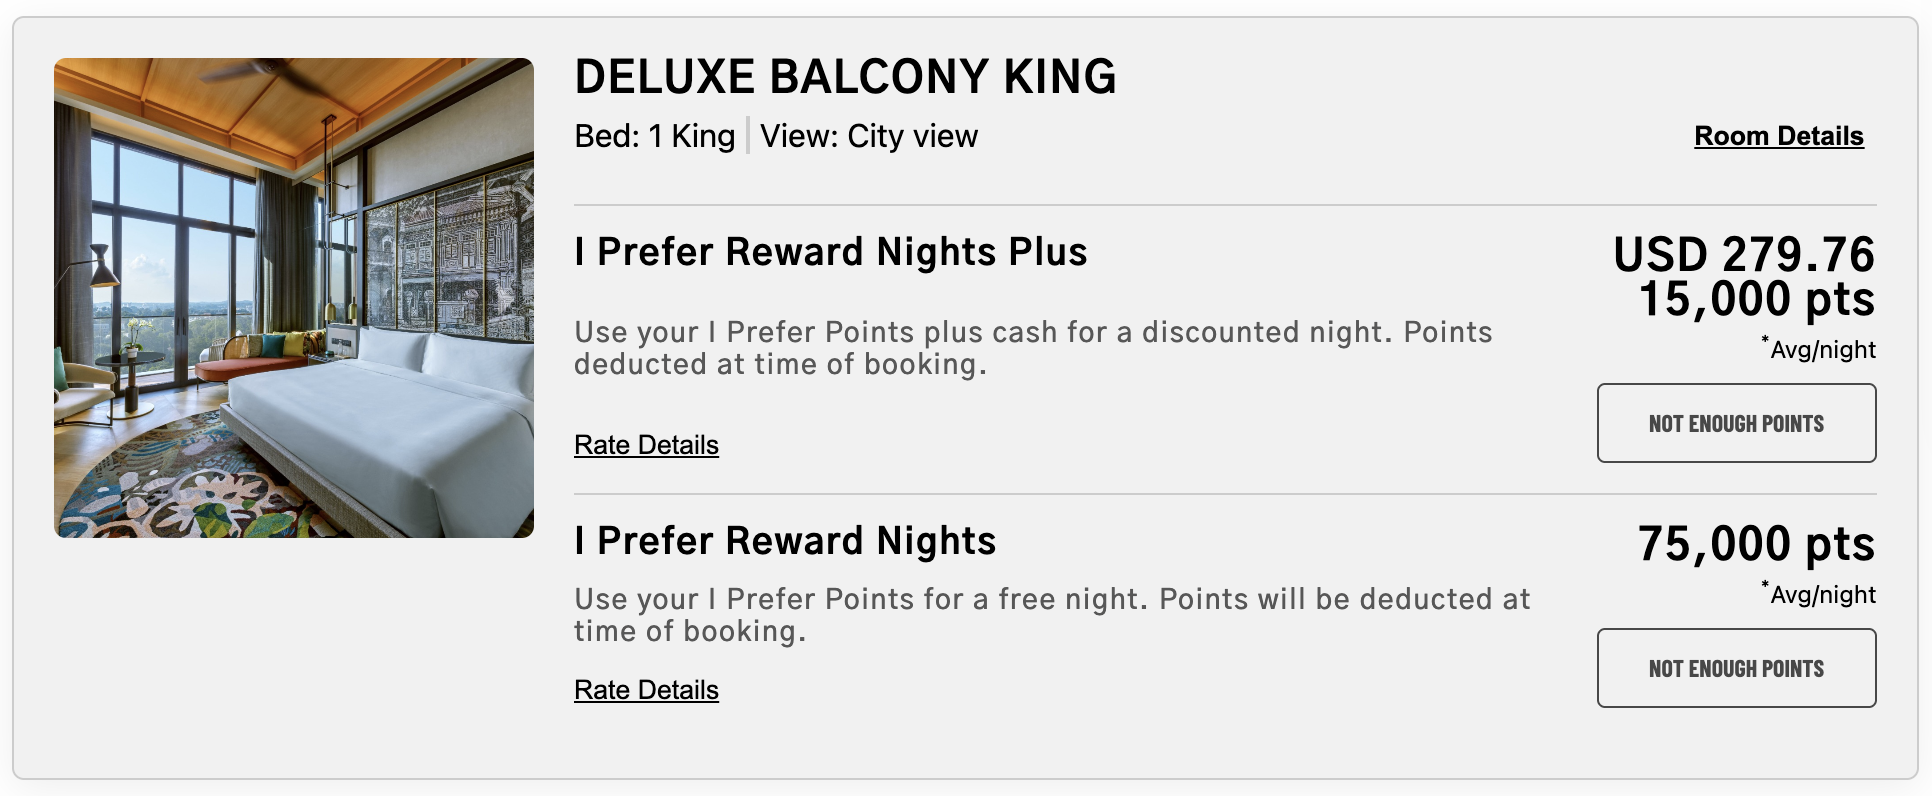This screenshot has width=1932, height=796.
Task: Click the Avg/night footnote under Reward Nights Plus
Action: [x=1820, y=350]
